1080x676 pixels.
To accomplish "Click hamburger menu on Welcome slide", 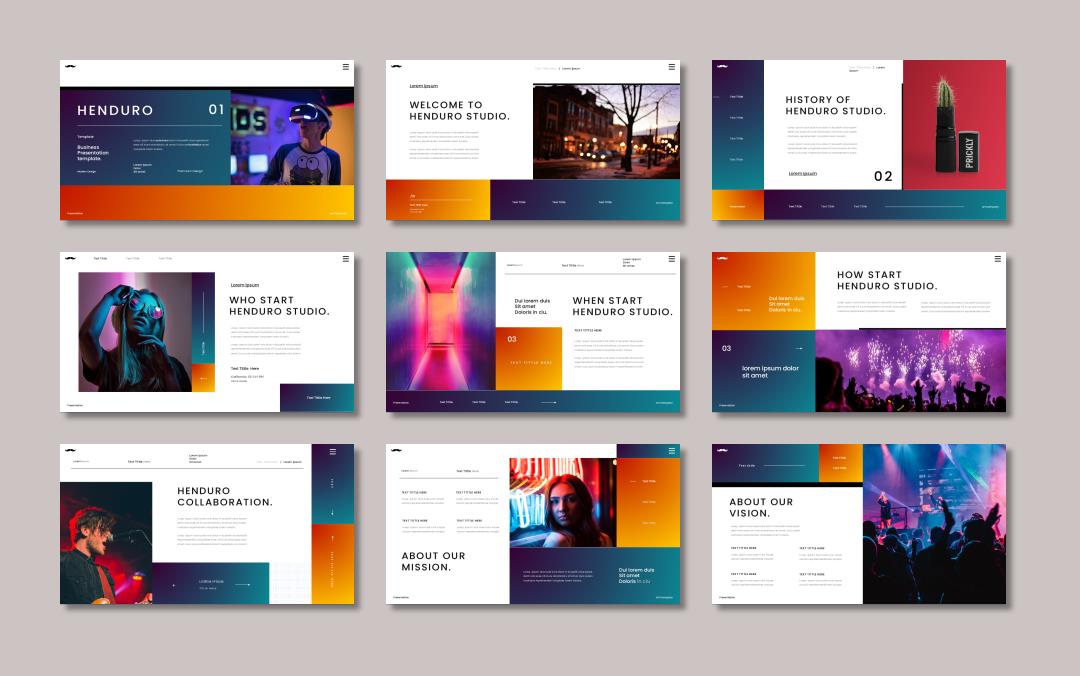I will (672, 67).
